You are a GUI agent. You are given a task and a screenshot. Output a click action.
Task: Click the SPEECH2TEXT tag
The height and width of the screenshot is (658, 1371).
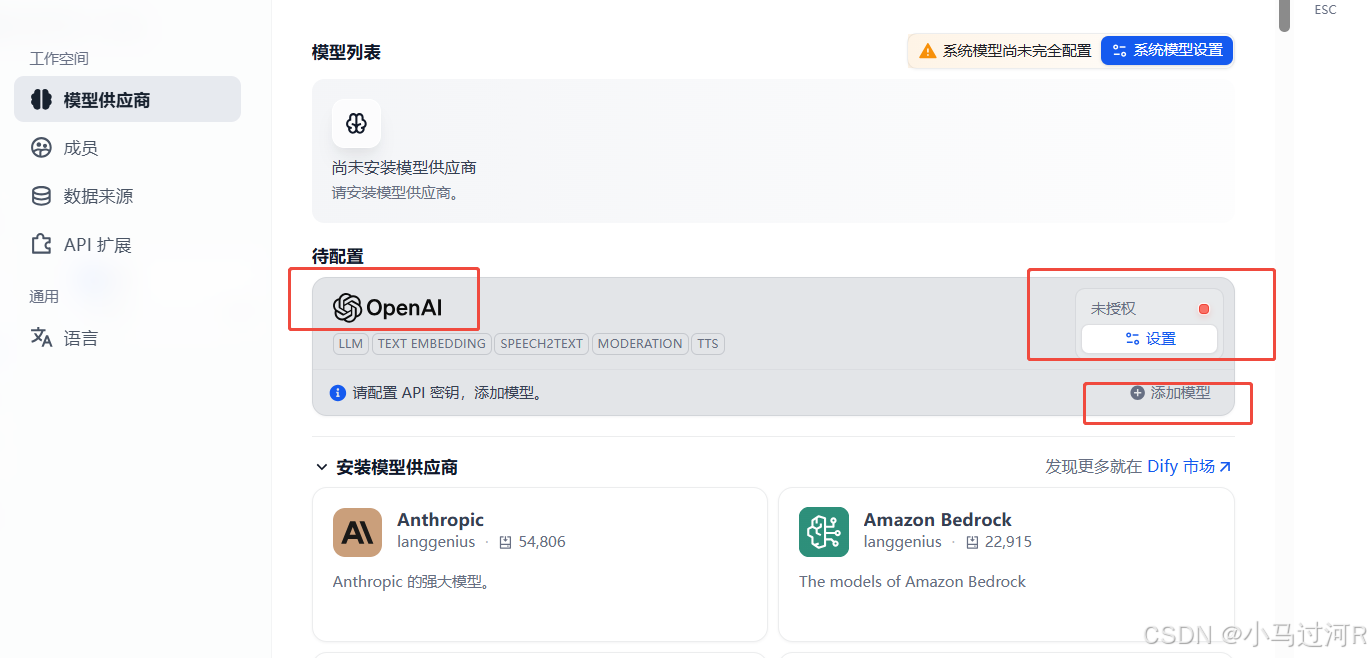pos(541,343)
